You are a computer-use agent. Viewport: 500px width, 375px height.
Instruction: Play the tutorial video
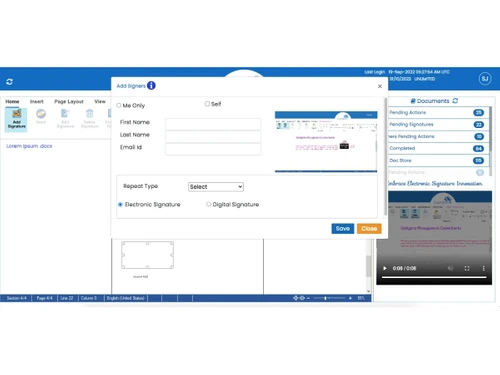click(x=385, y=268)
